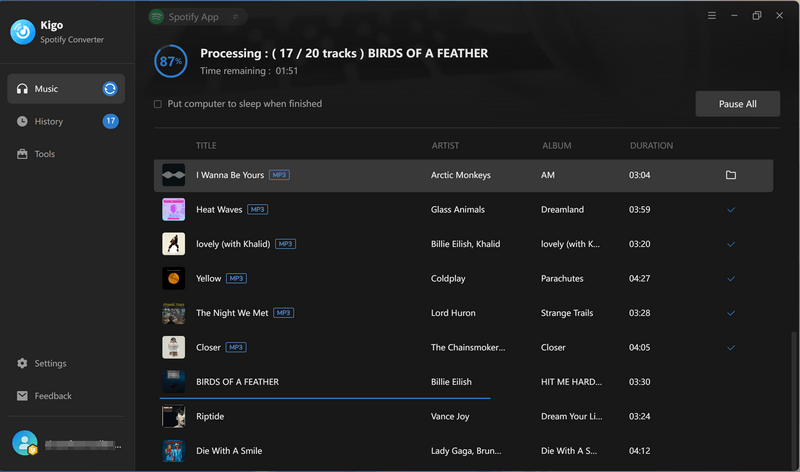Image resolution: width=800 pixels, height=472 pixels.
Task: Switch source using Spotify App selector
Action: click(197, 17)
